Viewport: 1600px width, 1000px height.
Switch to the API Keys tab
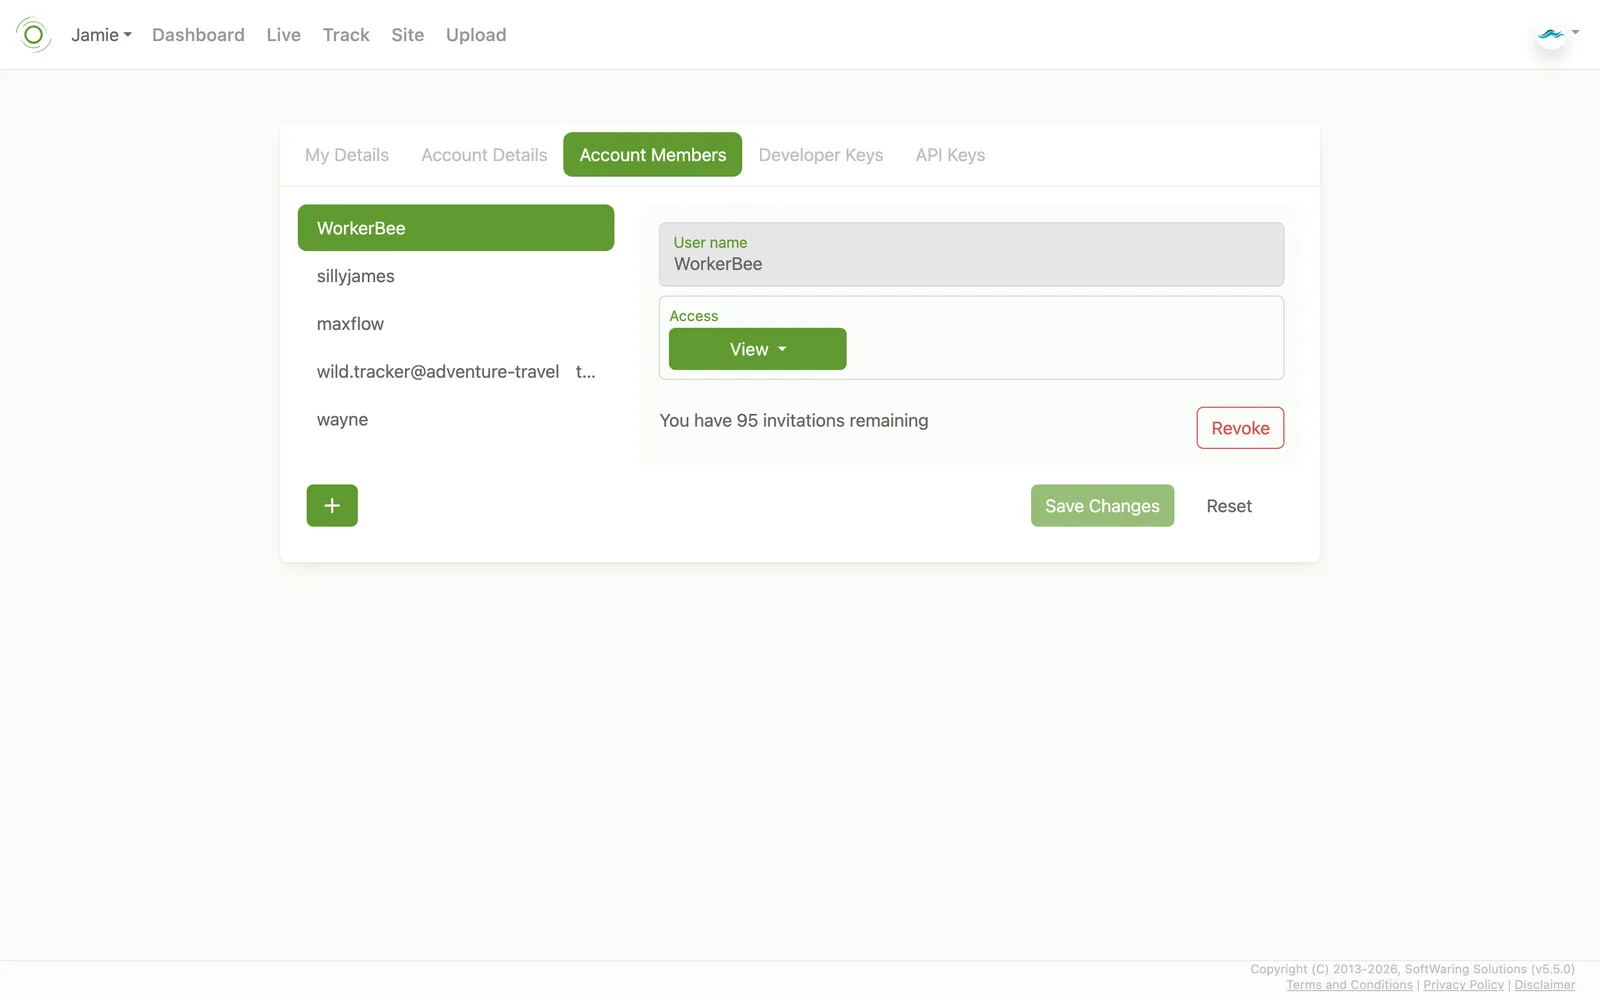tap(950, 155)
